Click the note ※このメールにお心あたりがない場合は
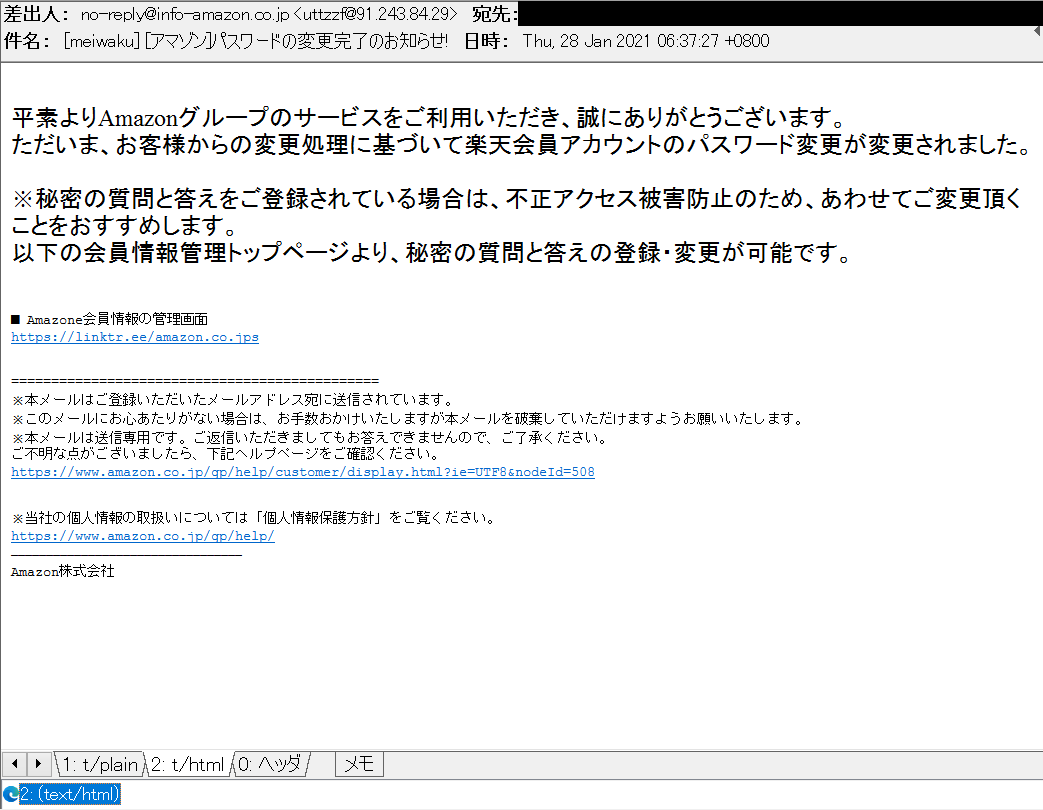1043x810 pixels. (x=408, y=419)
